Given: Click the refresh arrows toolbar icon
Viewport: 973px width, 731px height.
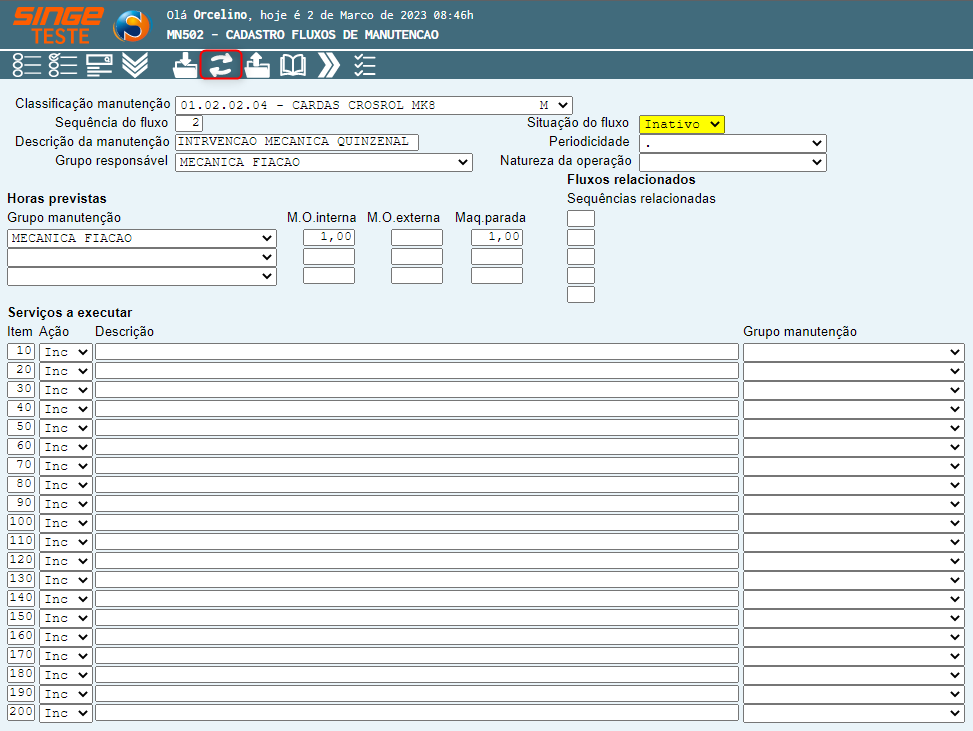Looking at the screenshot, I should point(220,65).
